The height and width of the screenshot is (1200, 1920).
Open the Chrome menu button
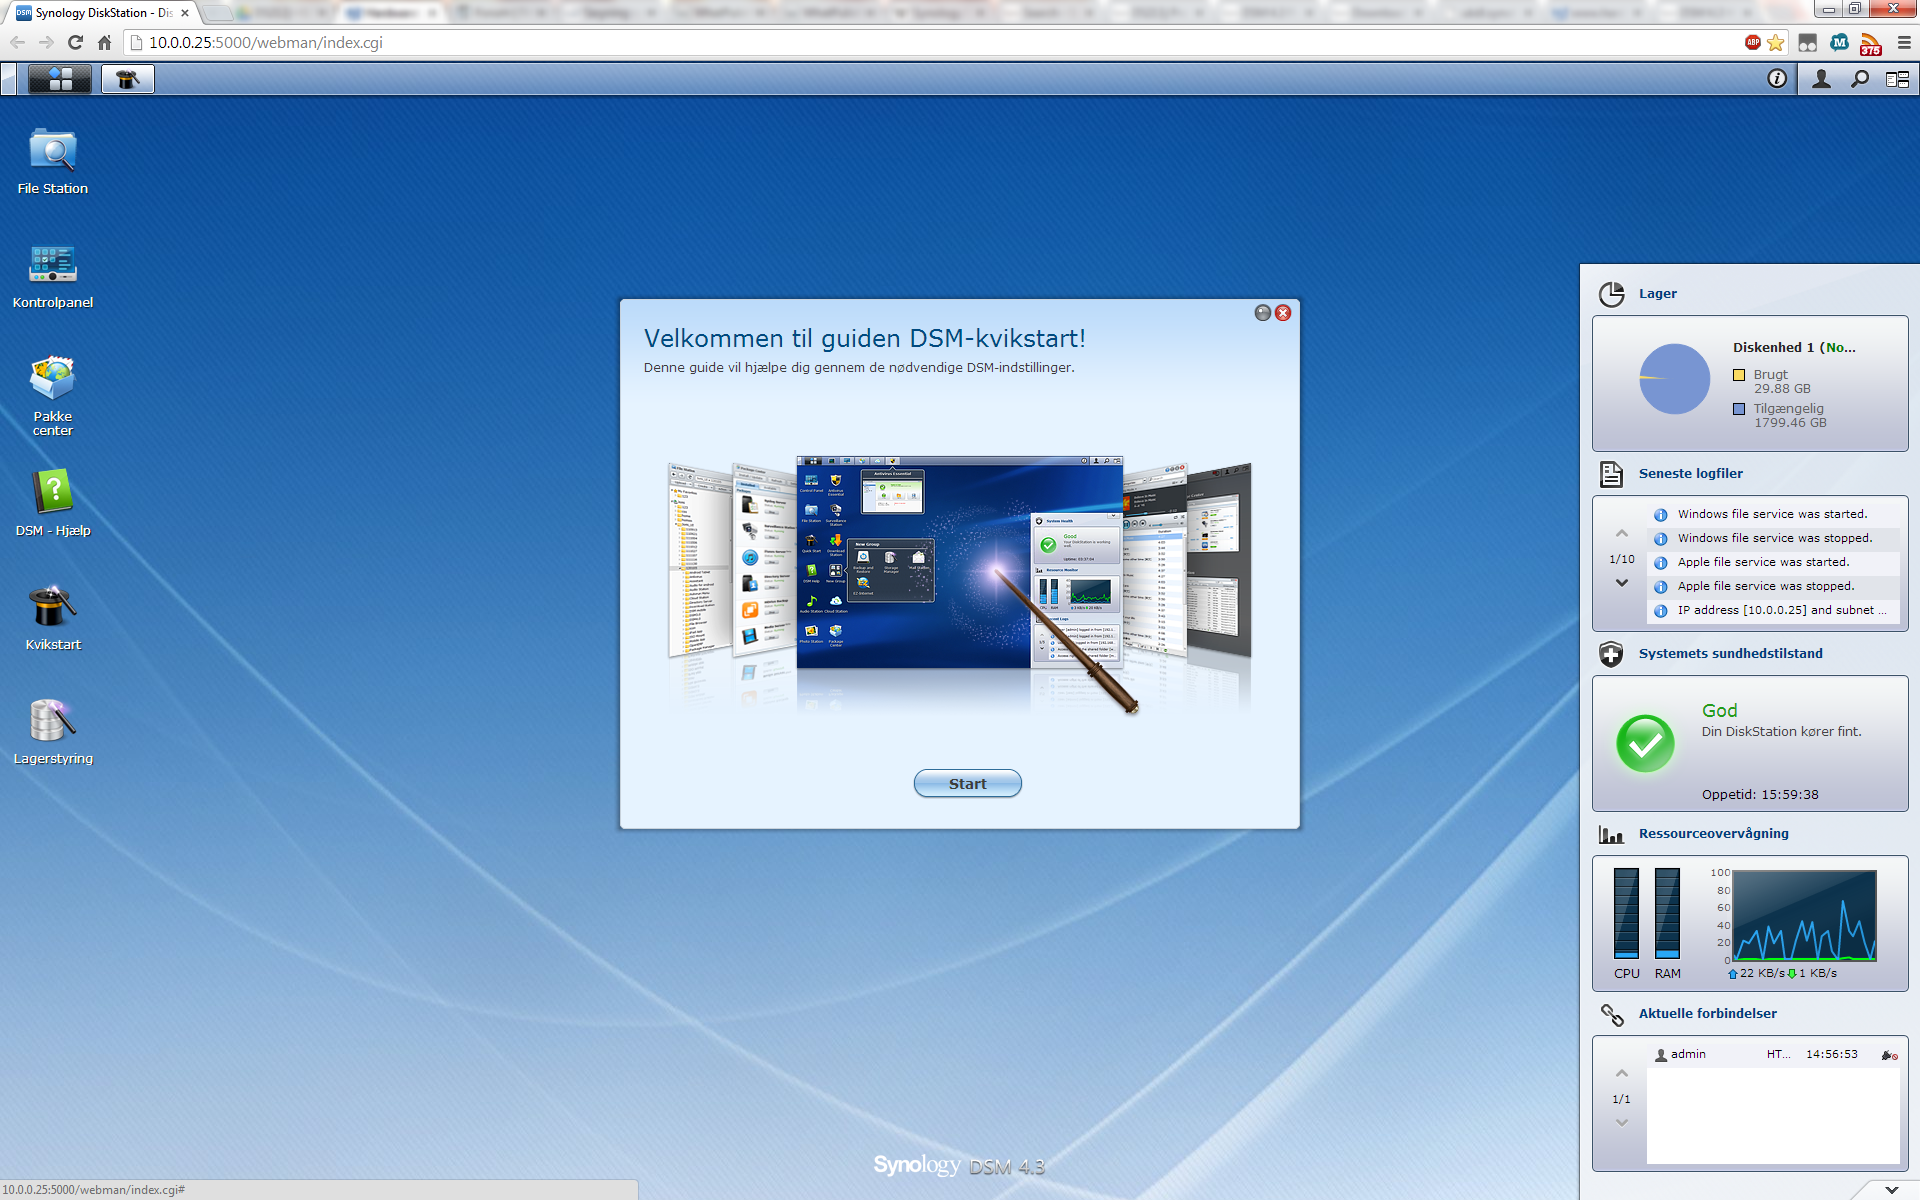[x=1904, y=42]
